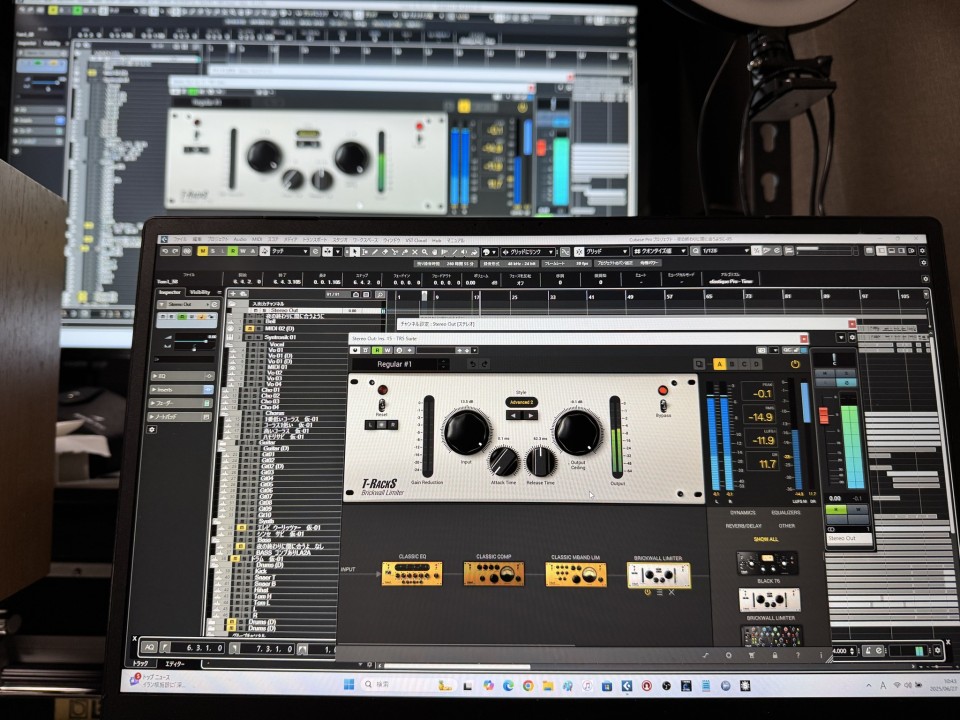Screen dimensions: 960x720
Task: Open T-RackS shop cart icon
Action: point(752,655)
